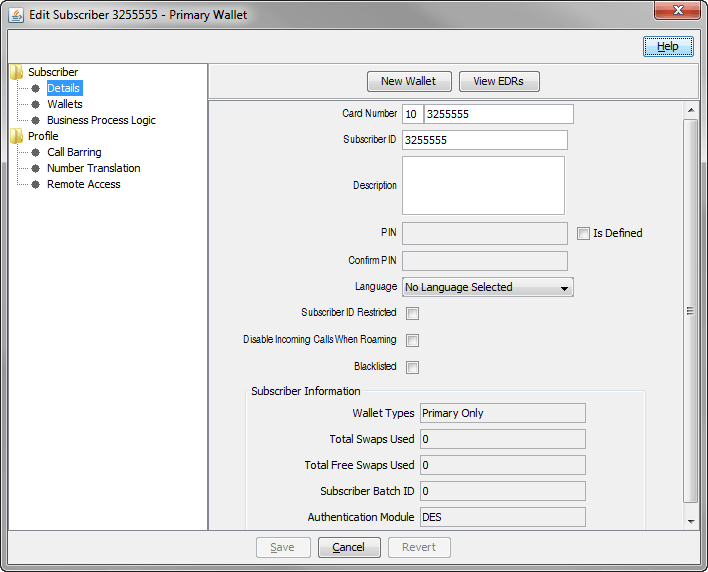Image resolution: width=708 pixels, height=572 pixels.
Task: Click the Cancel button
Action: point(349,547)
